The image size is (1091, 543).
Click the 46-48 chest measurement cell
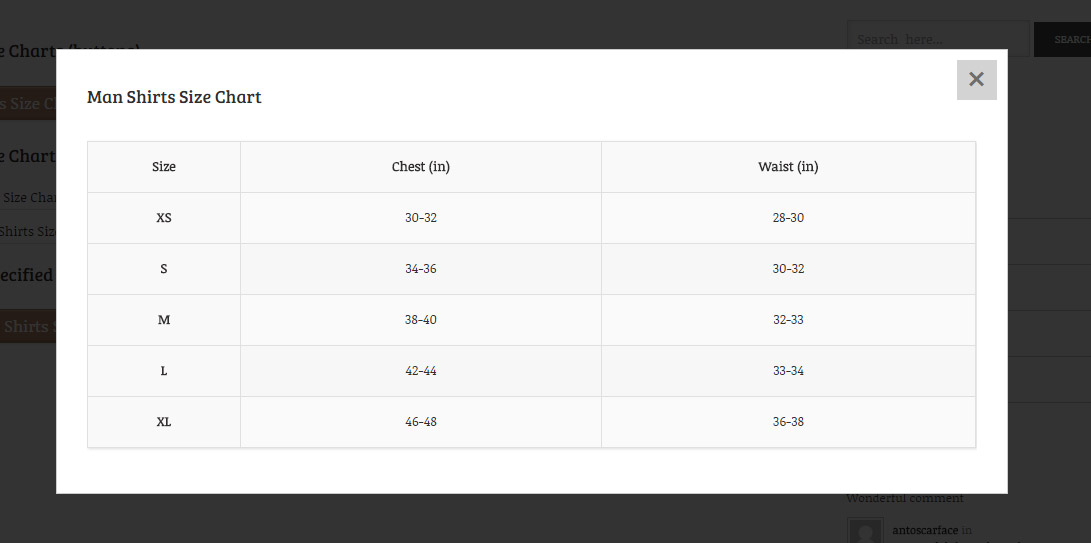[421, 422]
